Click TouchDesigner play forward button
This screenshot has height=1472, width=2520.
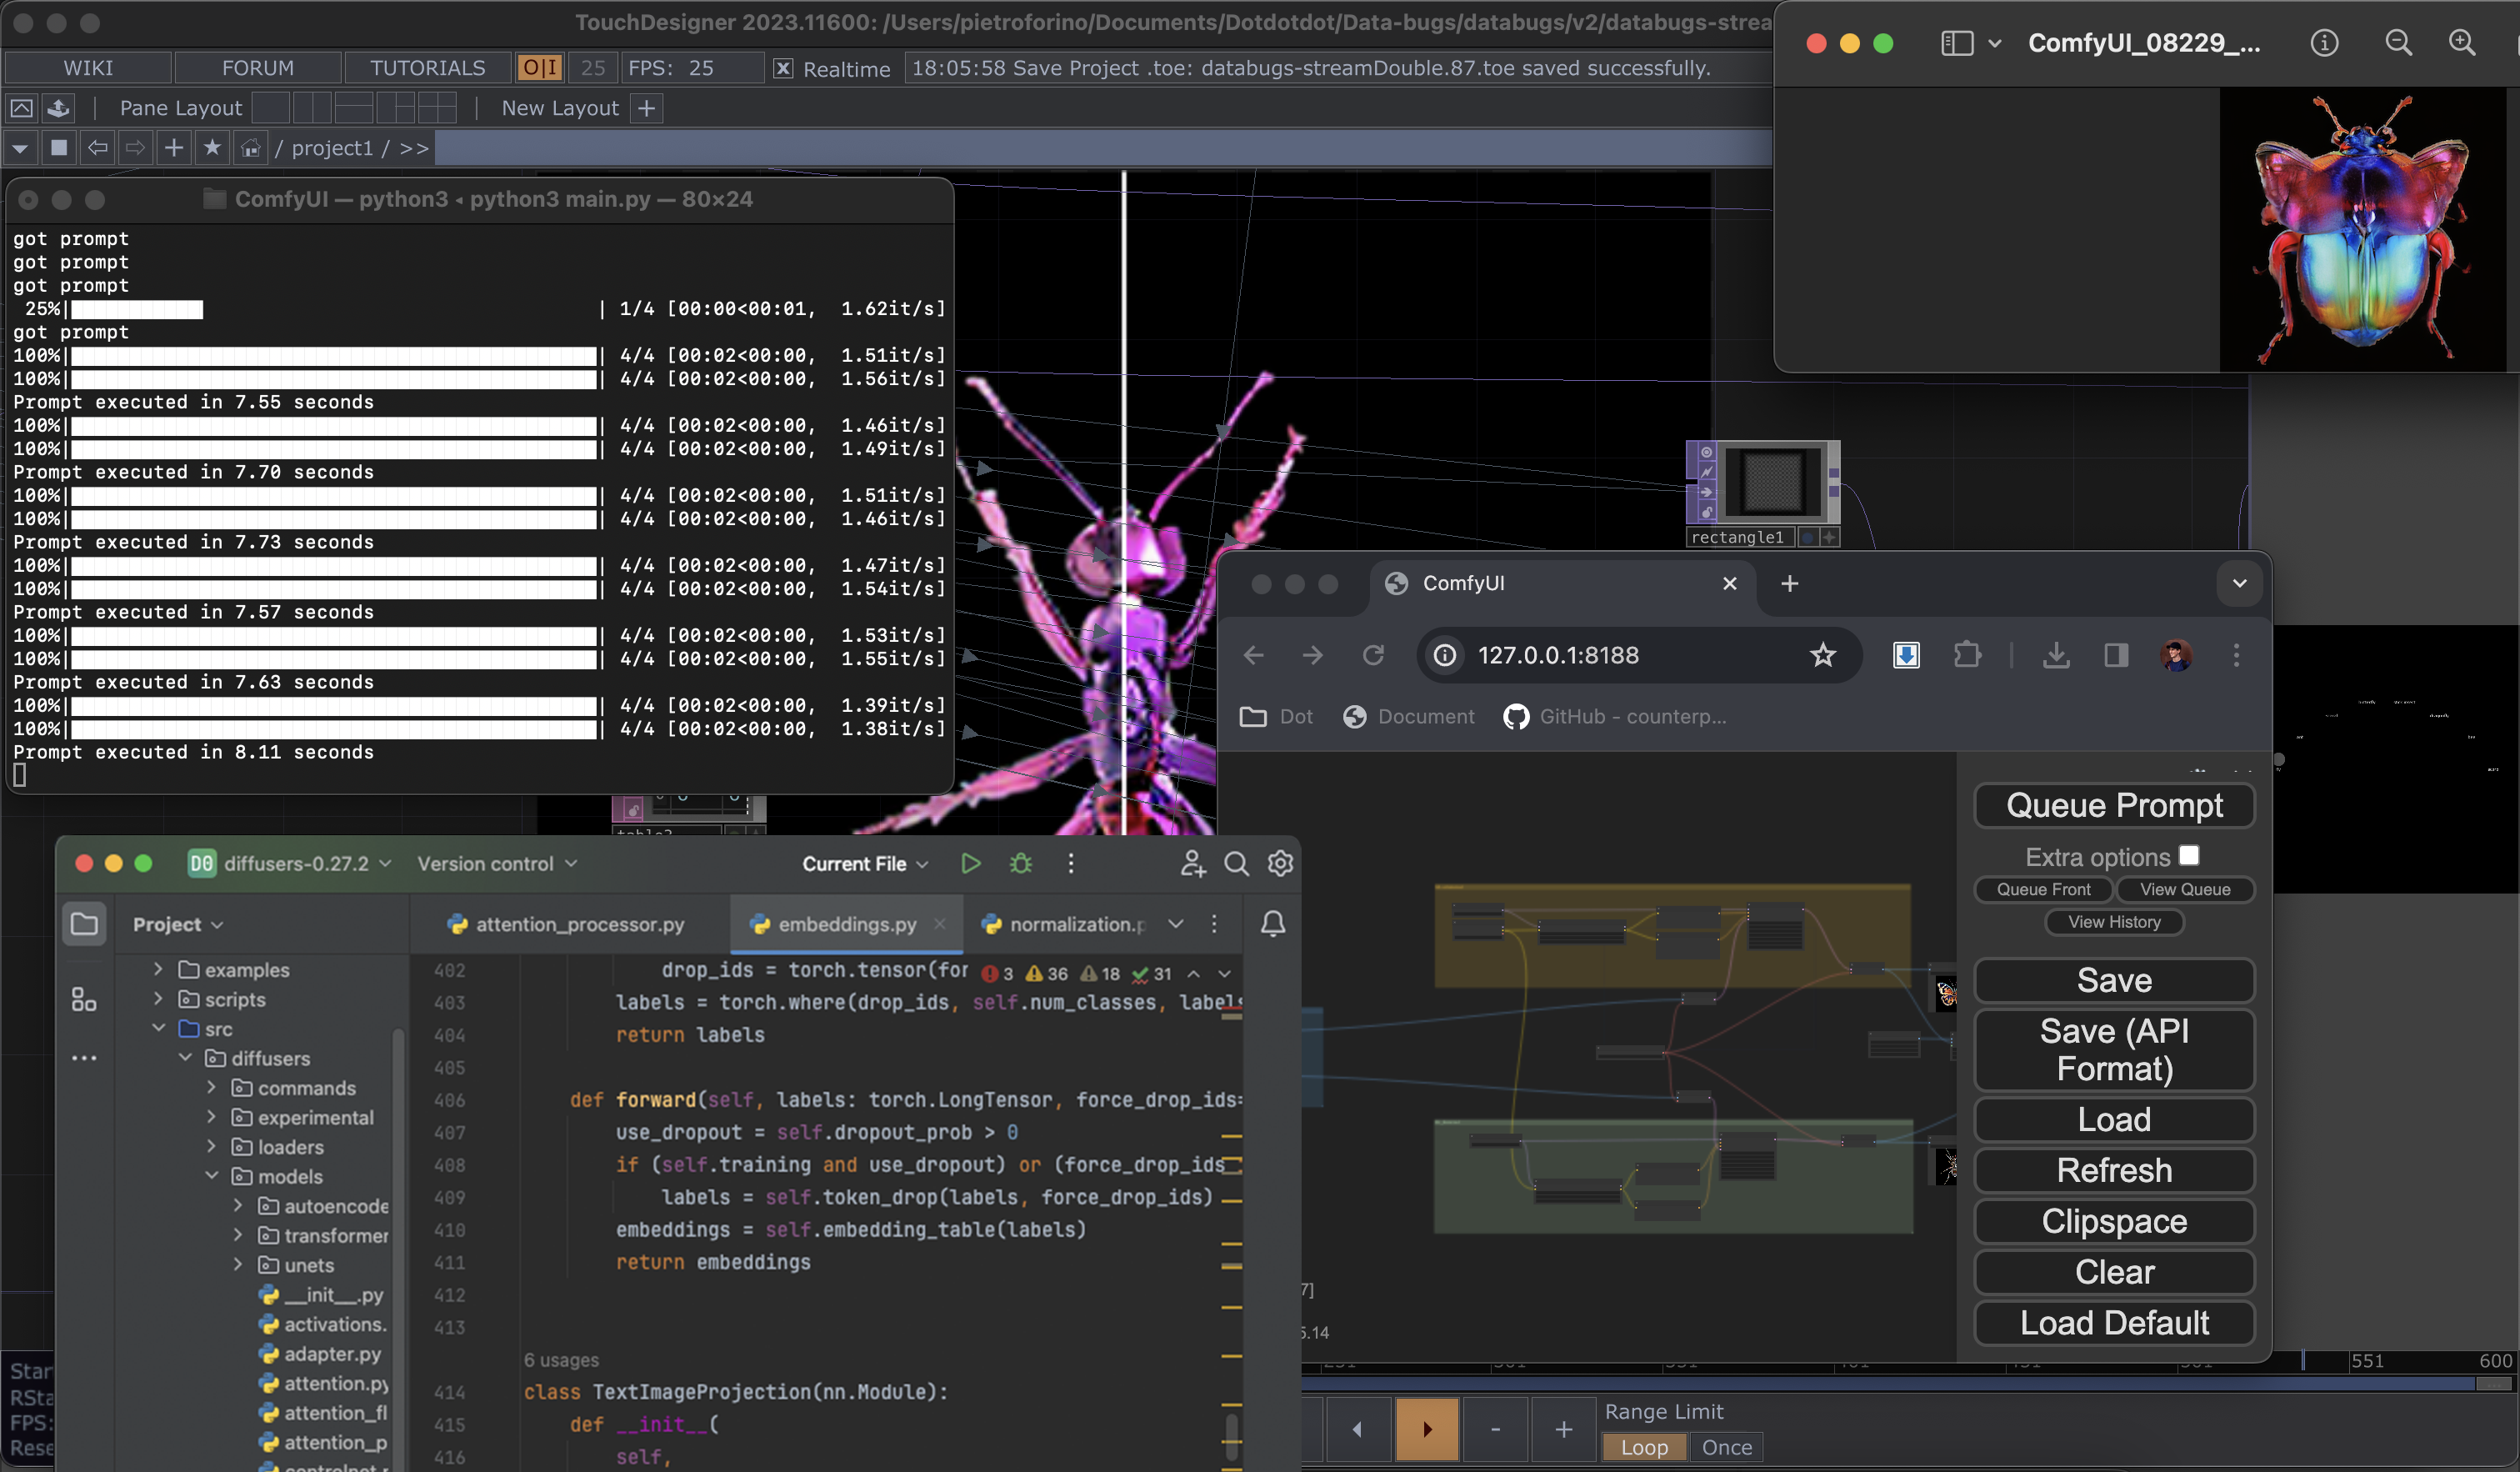[1427, 1429]
